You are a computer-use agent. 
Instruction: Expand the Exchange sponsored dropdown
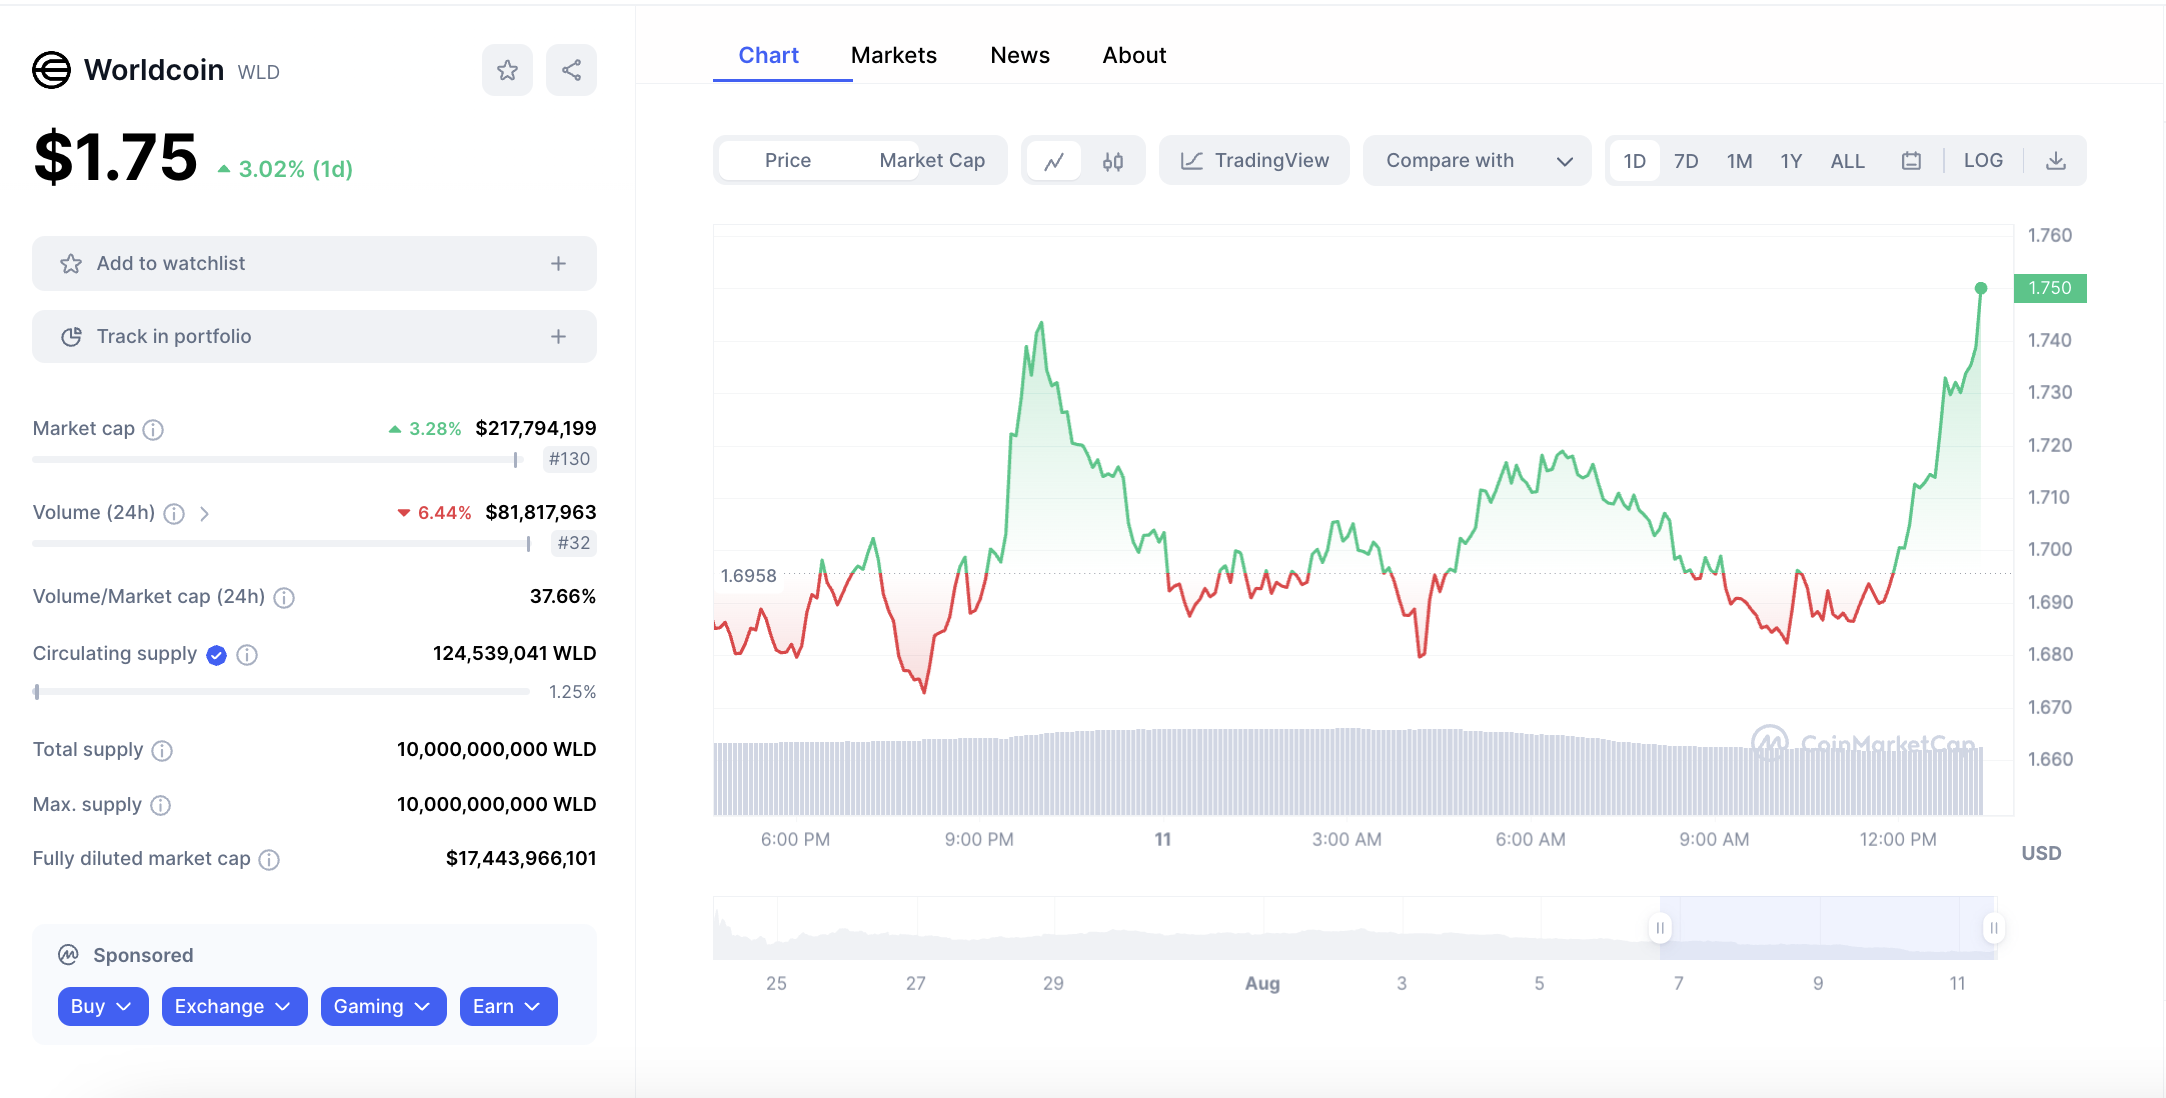[233, 1006]
